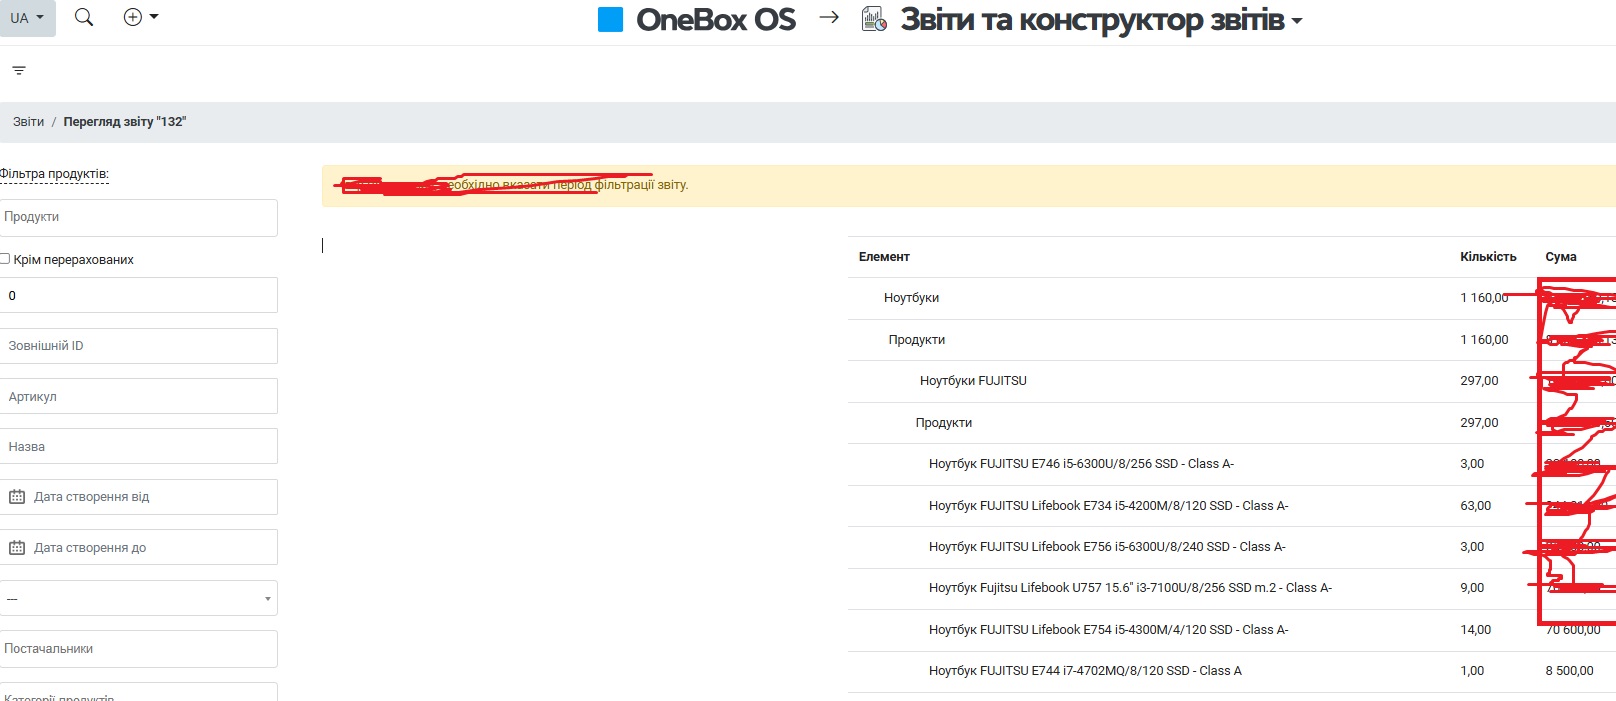
Task: Click the Елемент column header
Action: 884,257
